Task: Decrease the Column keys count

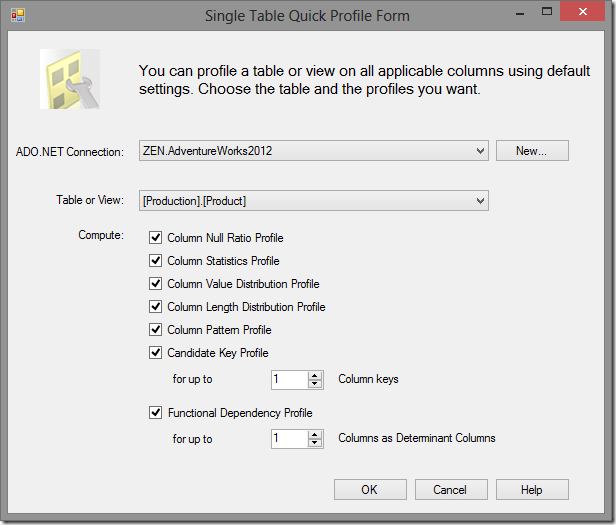Action: pyautogui.click(x=315, y=384)
